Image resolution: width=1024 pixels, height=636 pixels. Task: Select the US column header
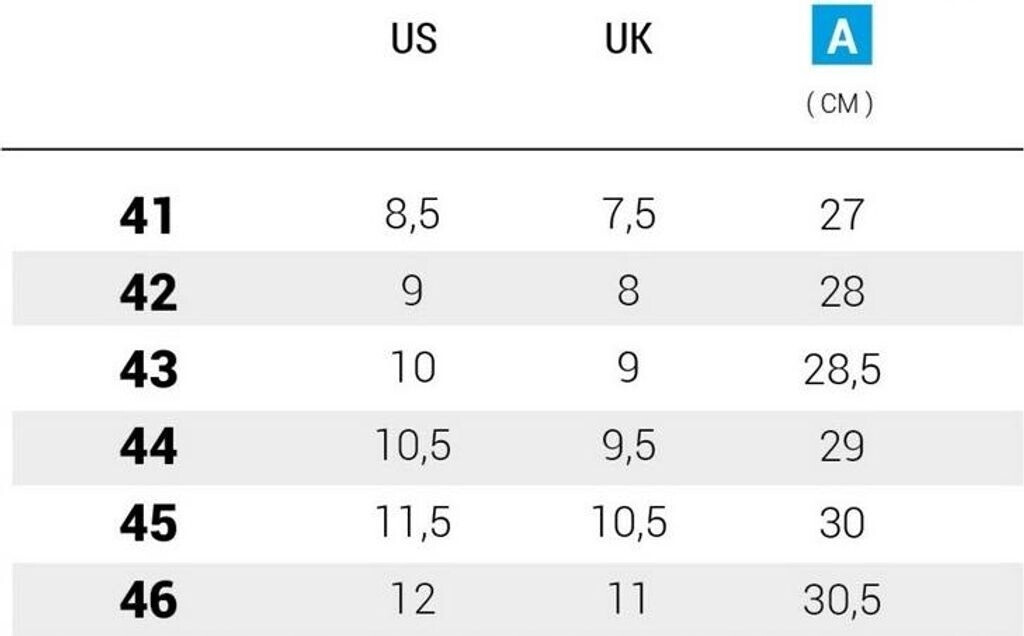[x=413, y=39]
